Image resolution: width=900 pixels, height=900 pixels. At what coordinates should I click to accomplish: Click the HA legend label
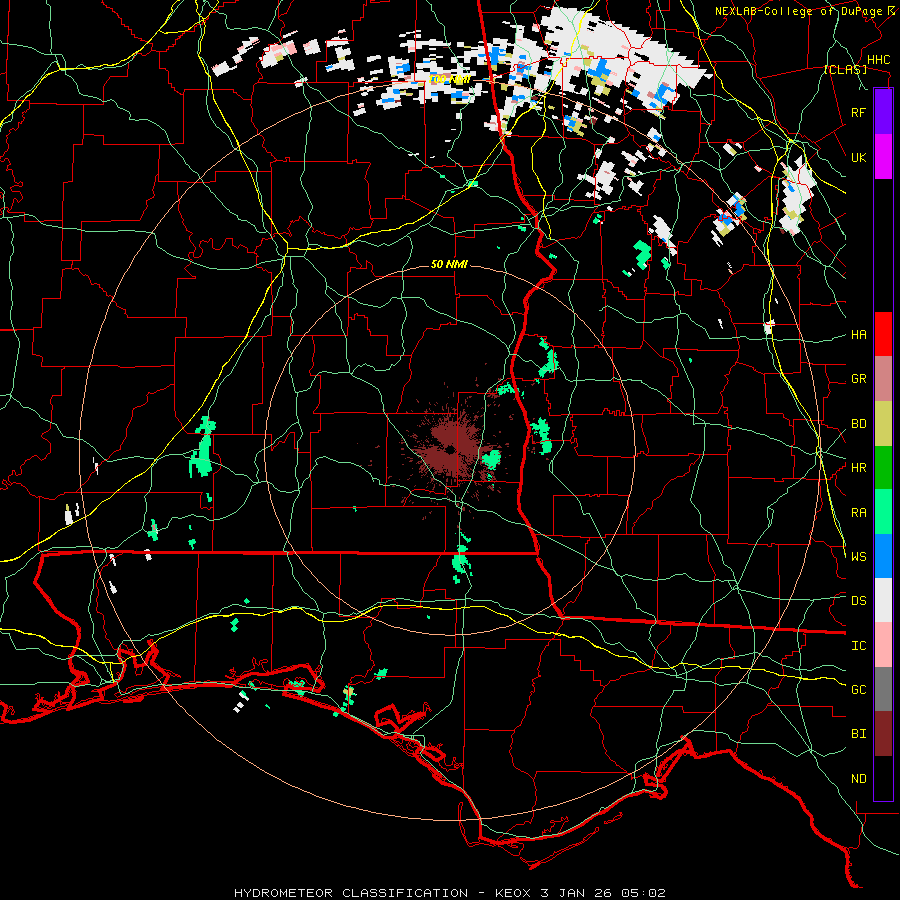[858, 335]
